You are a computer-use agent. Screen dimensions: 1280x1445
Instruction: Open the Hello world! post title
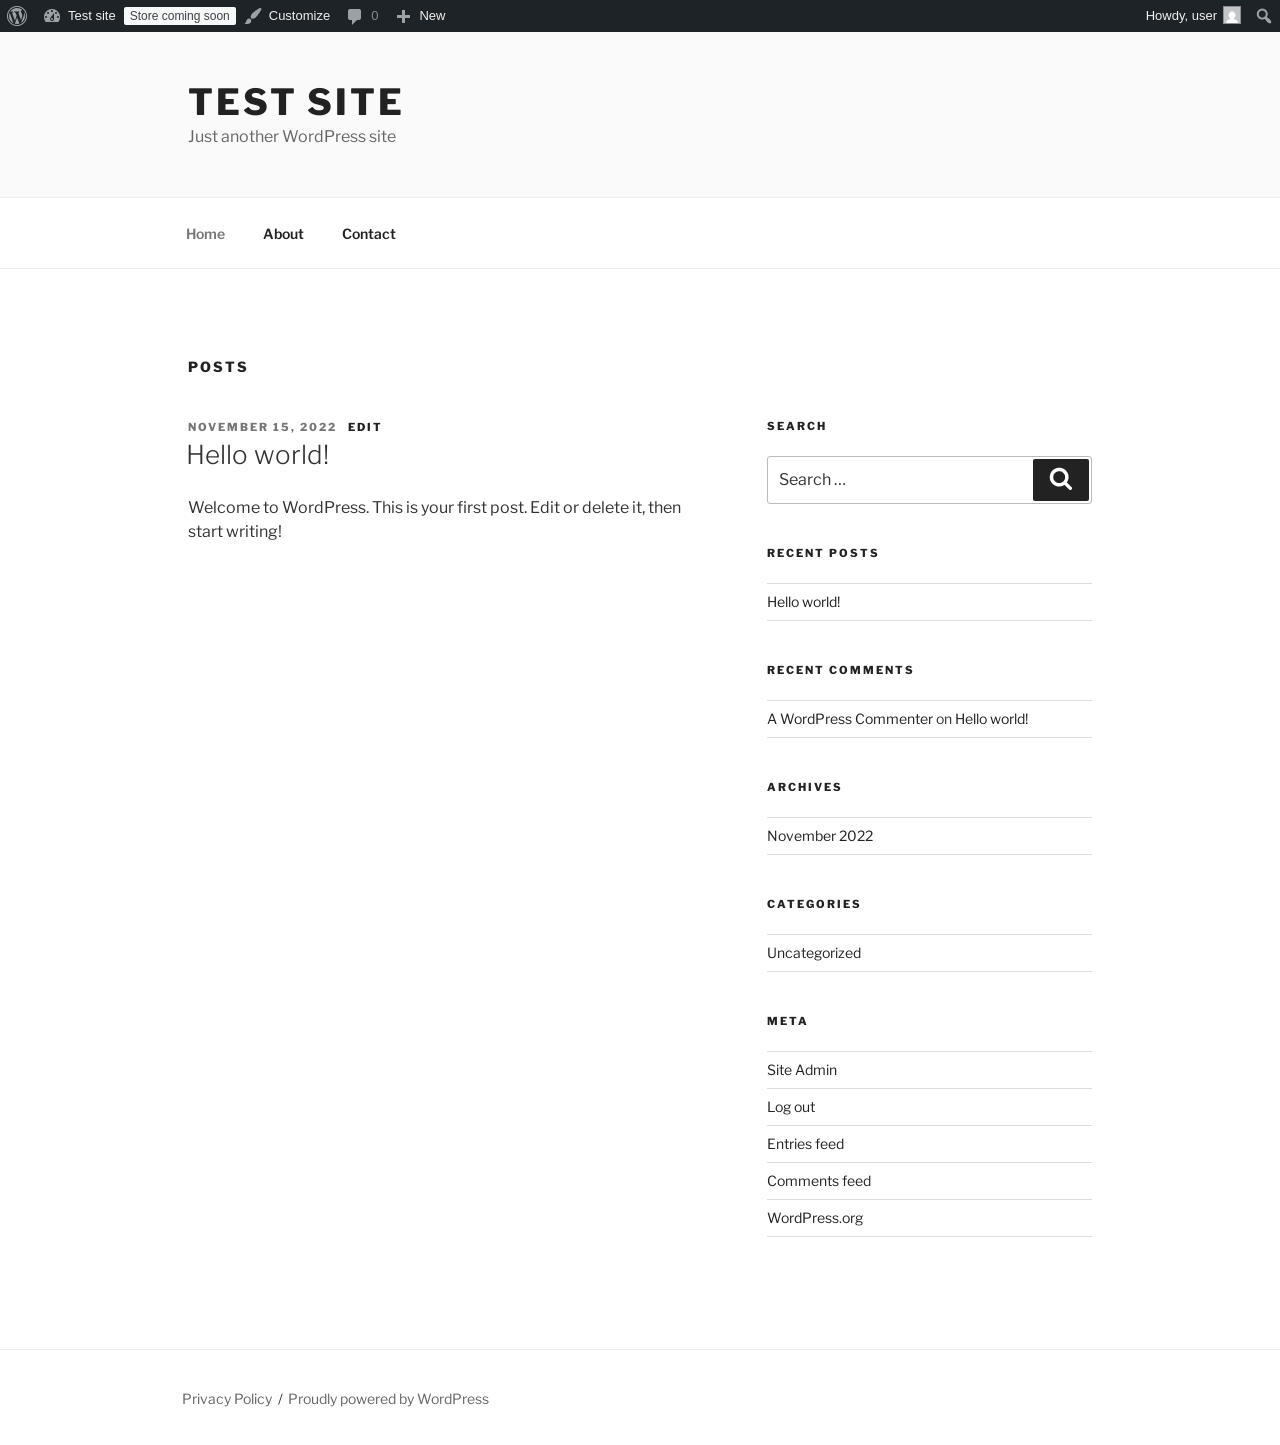pyautogui.click(x=258, y=455)
